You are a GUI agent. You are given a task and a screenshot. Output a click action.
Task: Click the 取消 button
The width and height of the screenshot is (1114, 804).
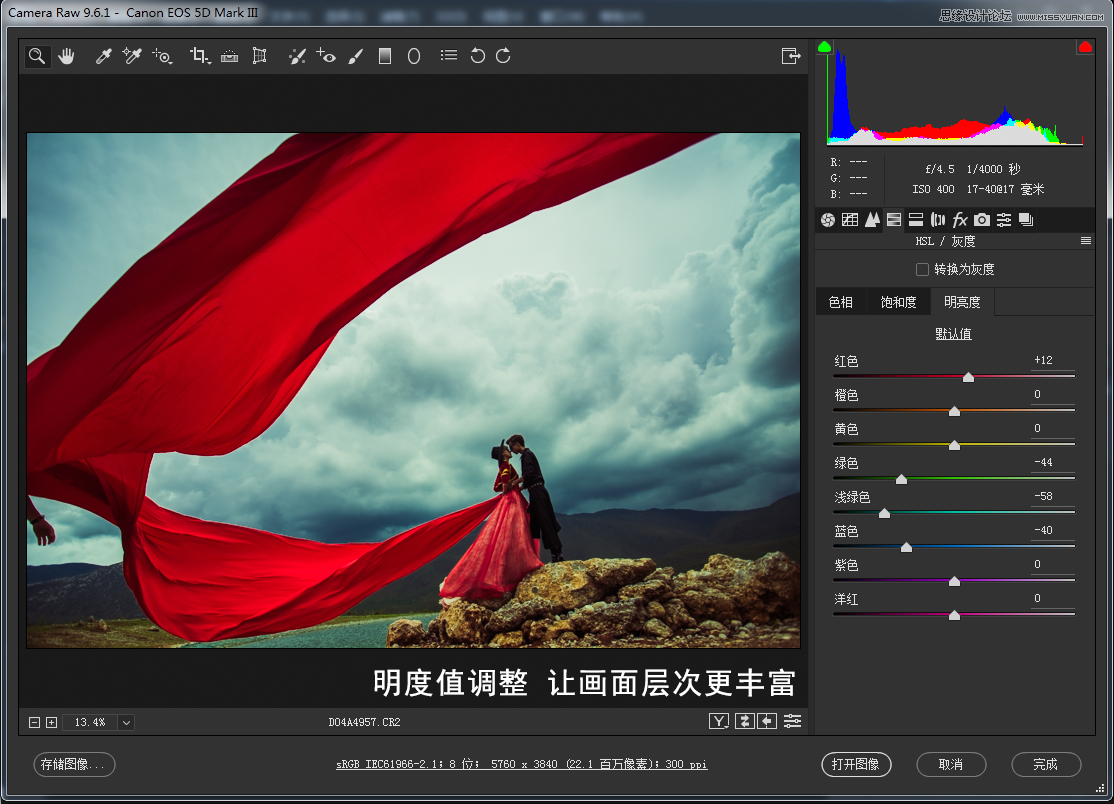tap(951, 764)
